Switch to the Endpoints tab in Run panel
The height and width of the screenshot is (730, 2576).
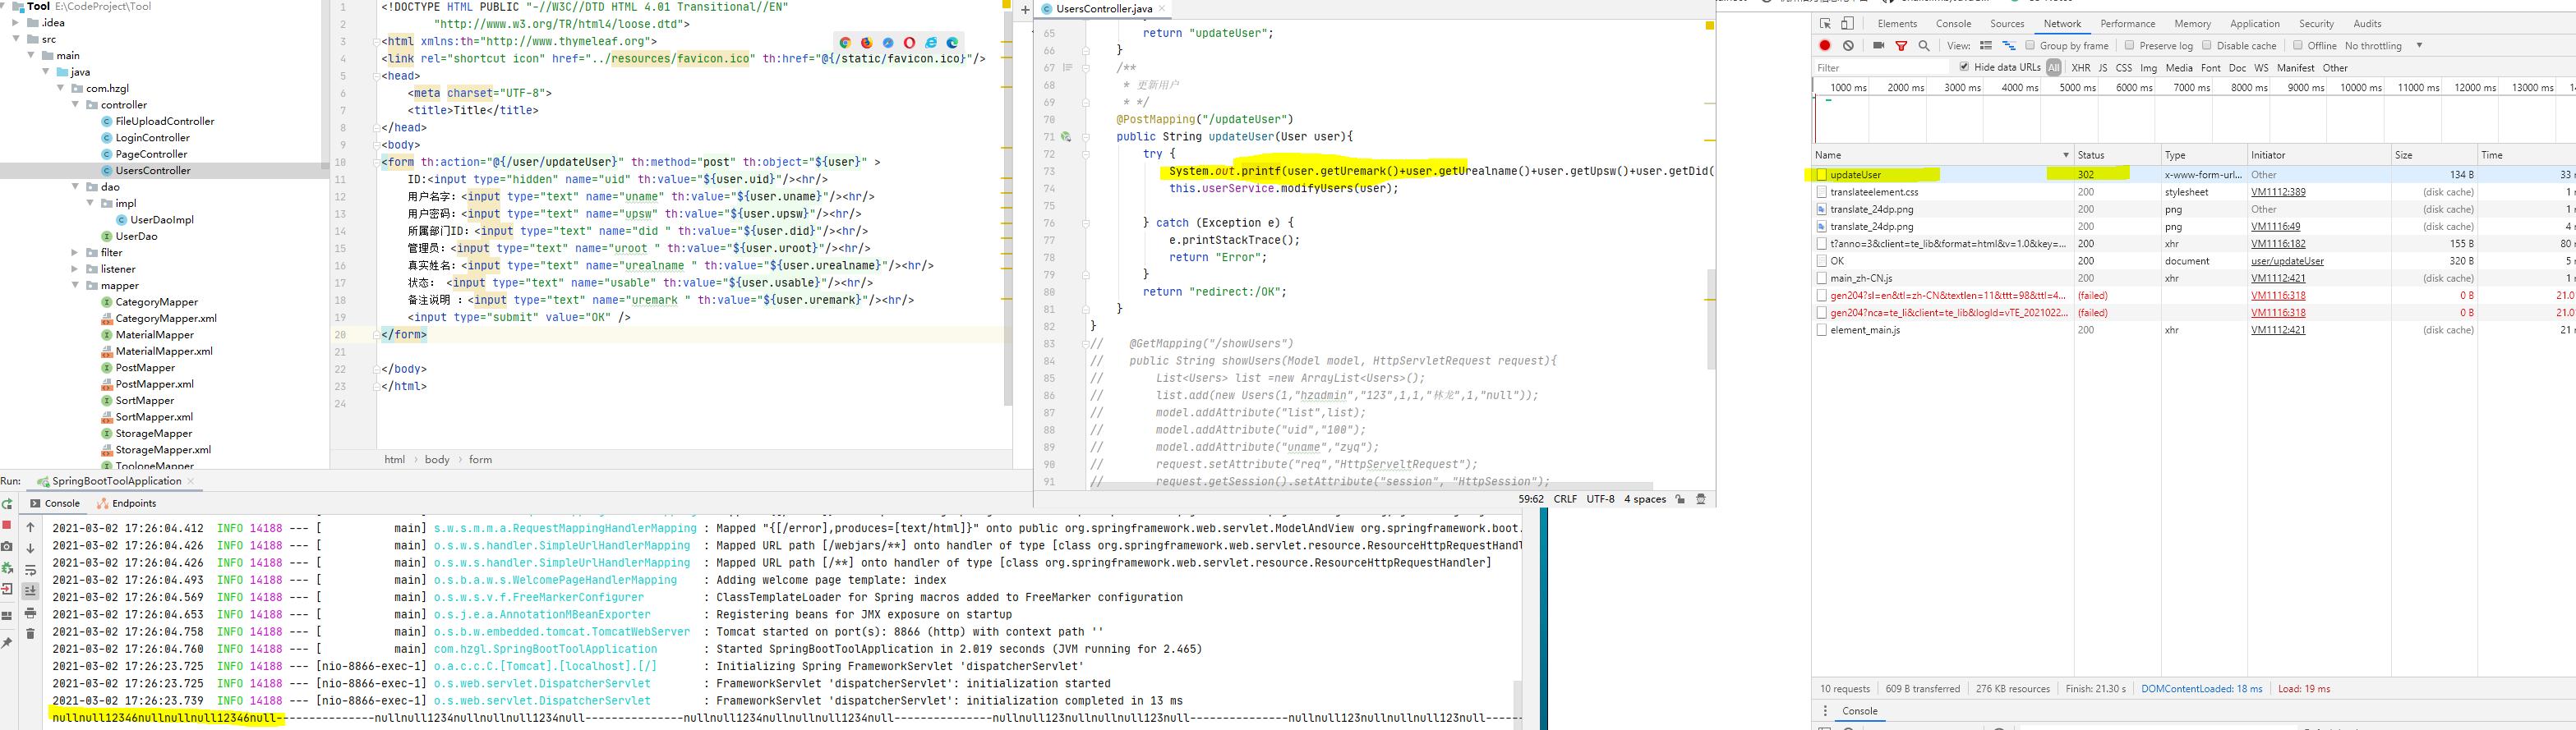click(126, 503)
